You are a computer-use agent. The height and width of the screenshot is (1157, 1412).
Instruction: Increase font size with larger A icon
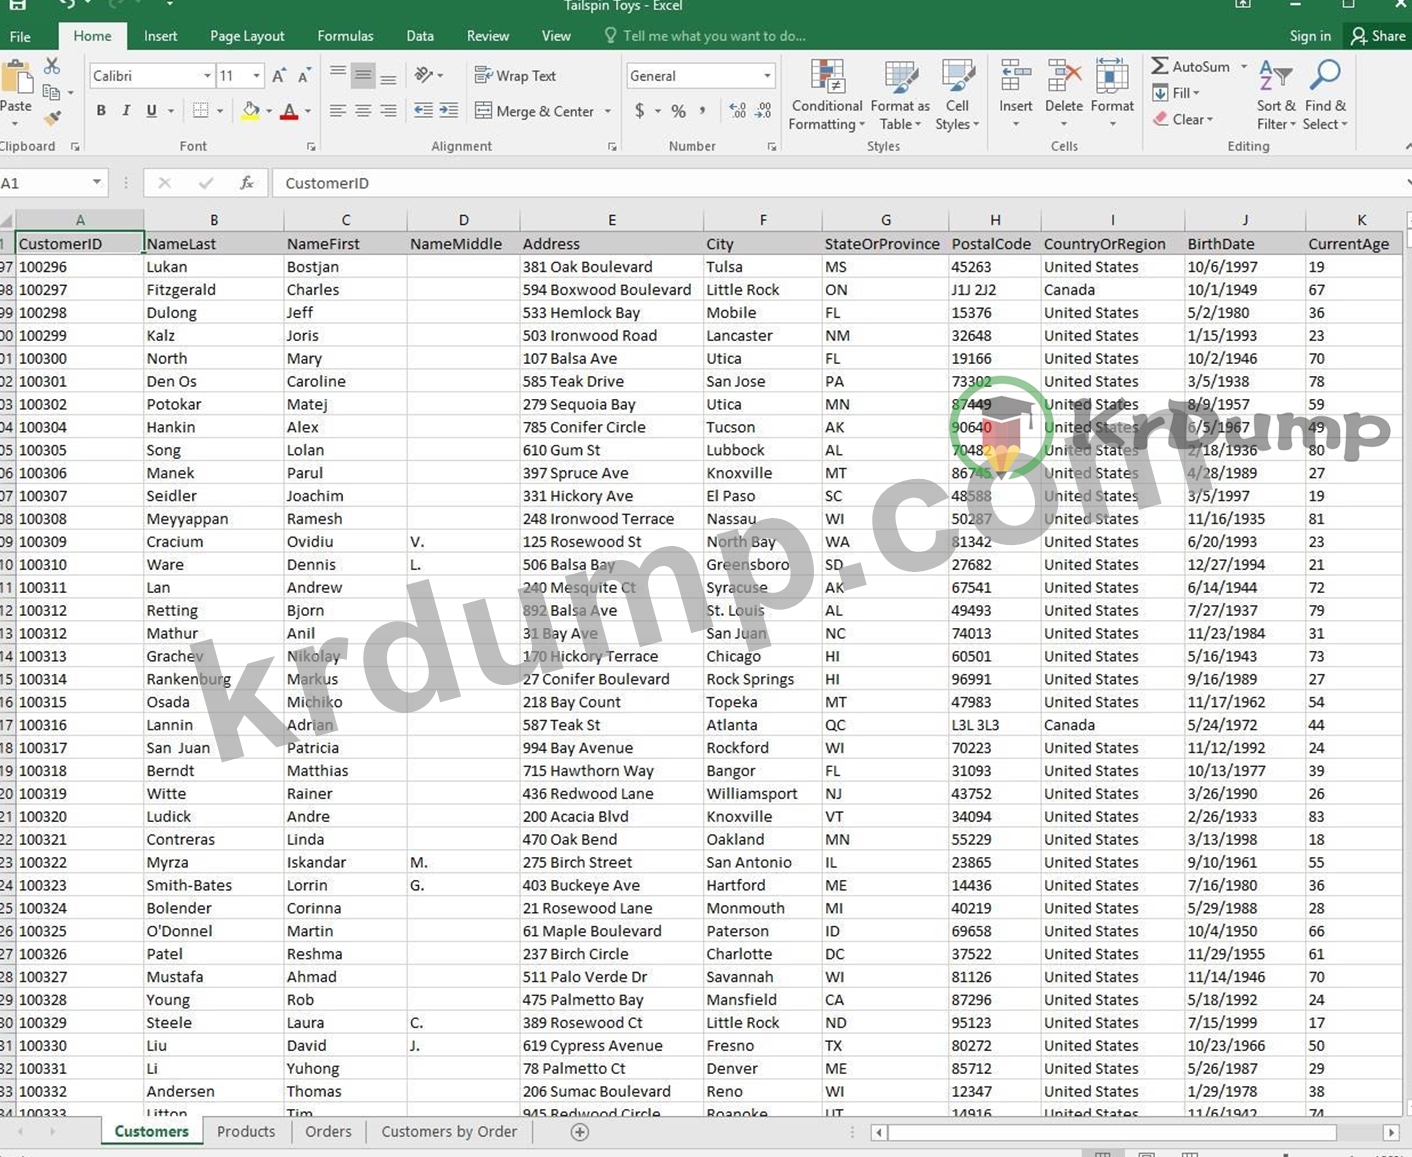[279, 76]
